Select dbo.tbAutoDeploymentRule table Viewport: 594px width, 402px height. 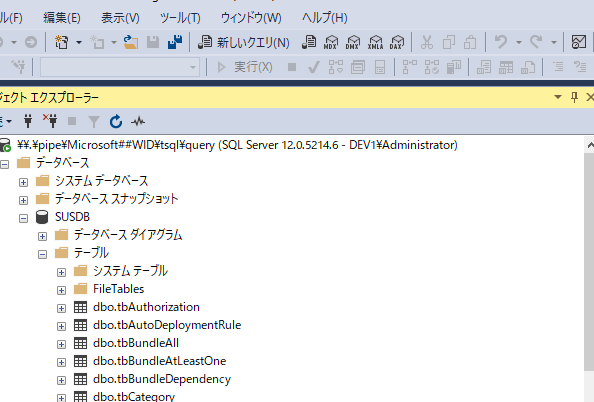pos(167,325)
